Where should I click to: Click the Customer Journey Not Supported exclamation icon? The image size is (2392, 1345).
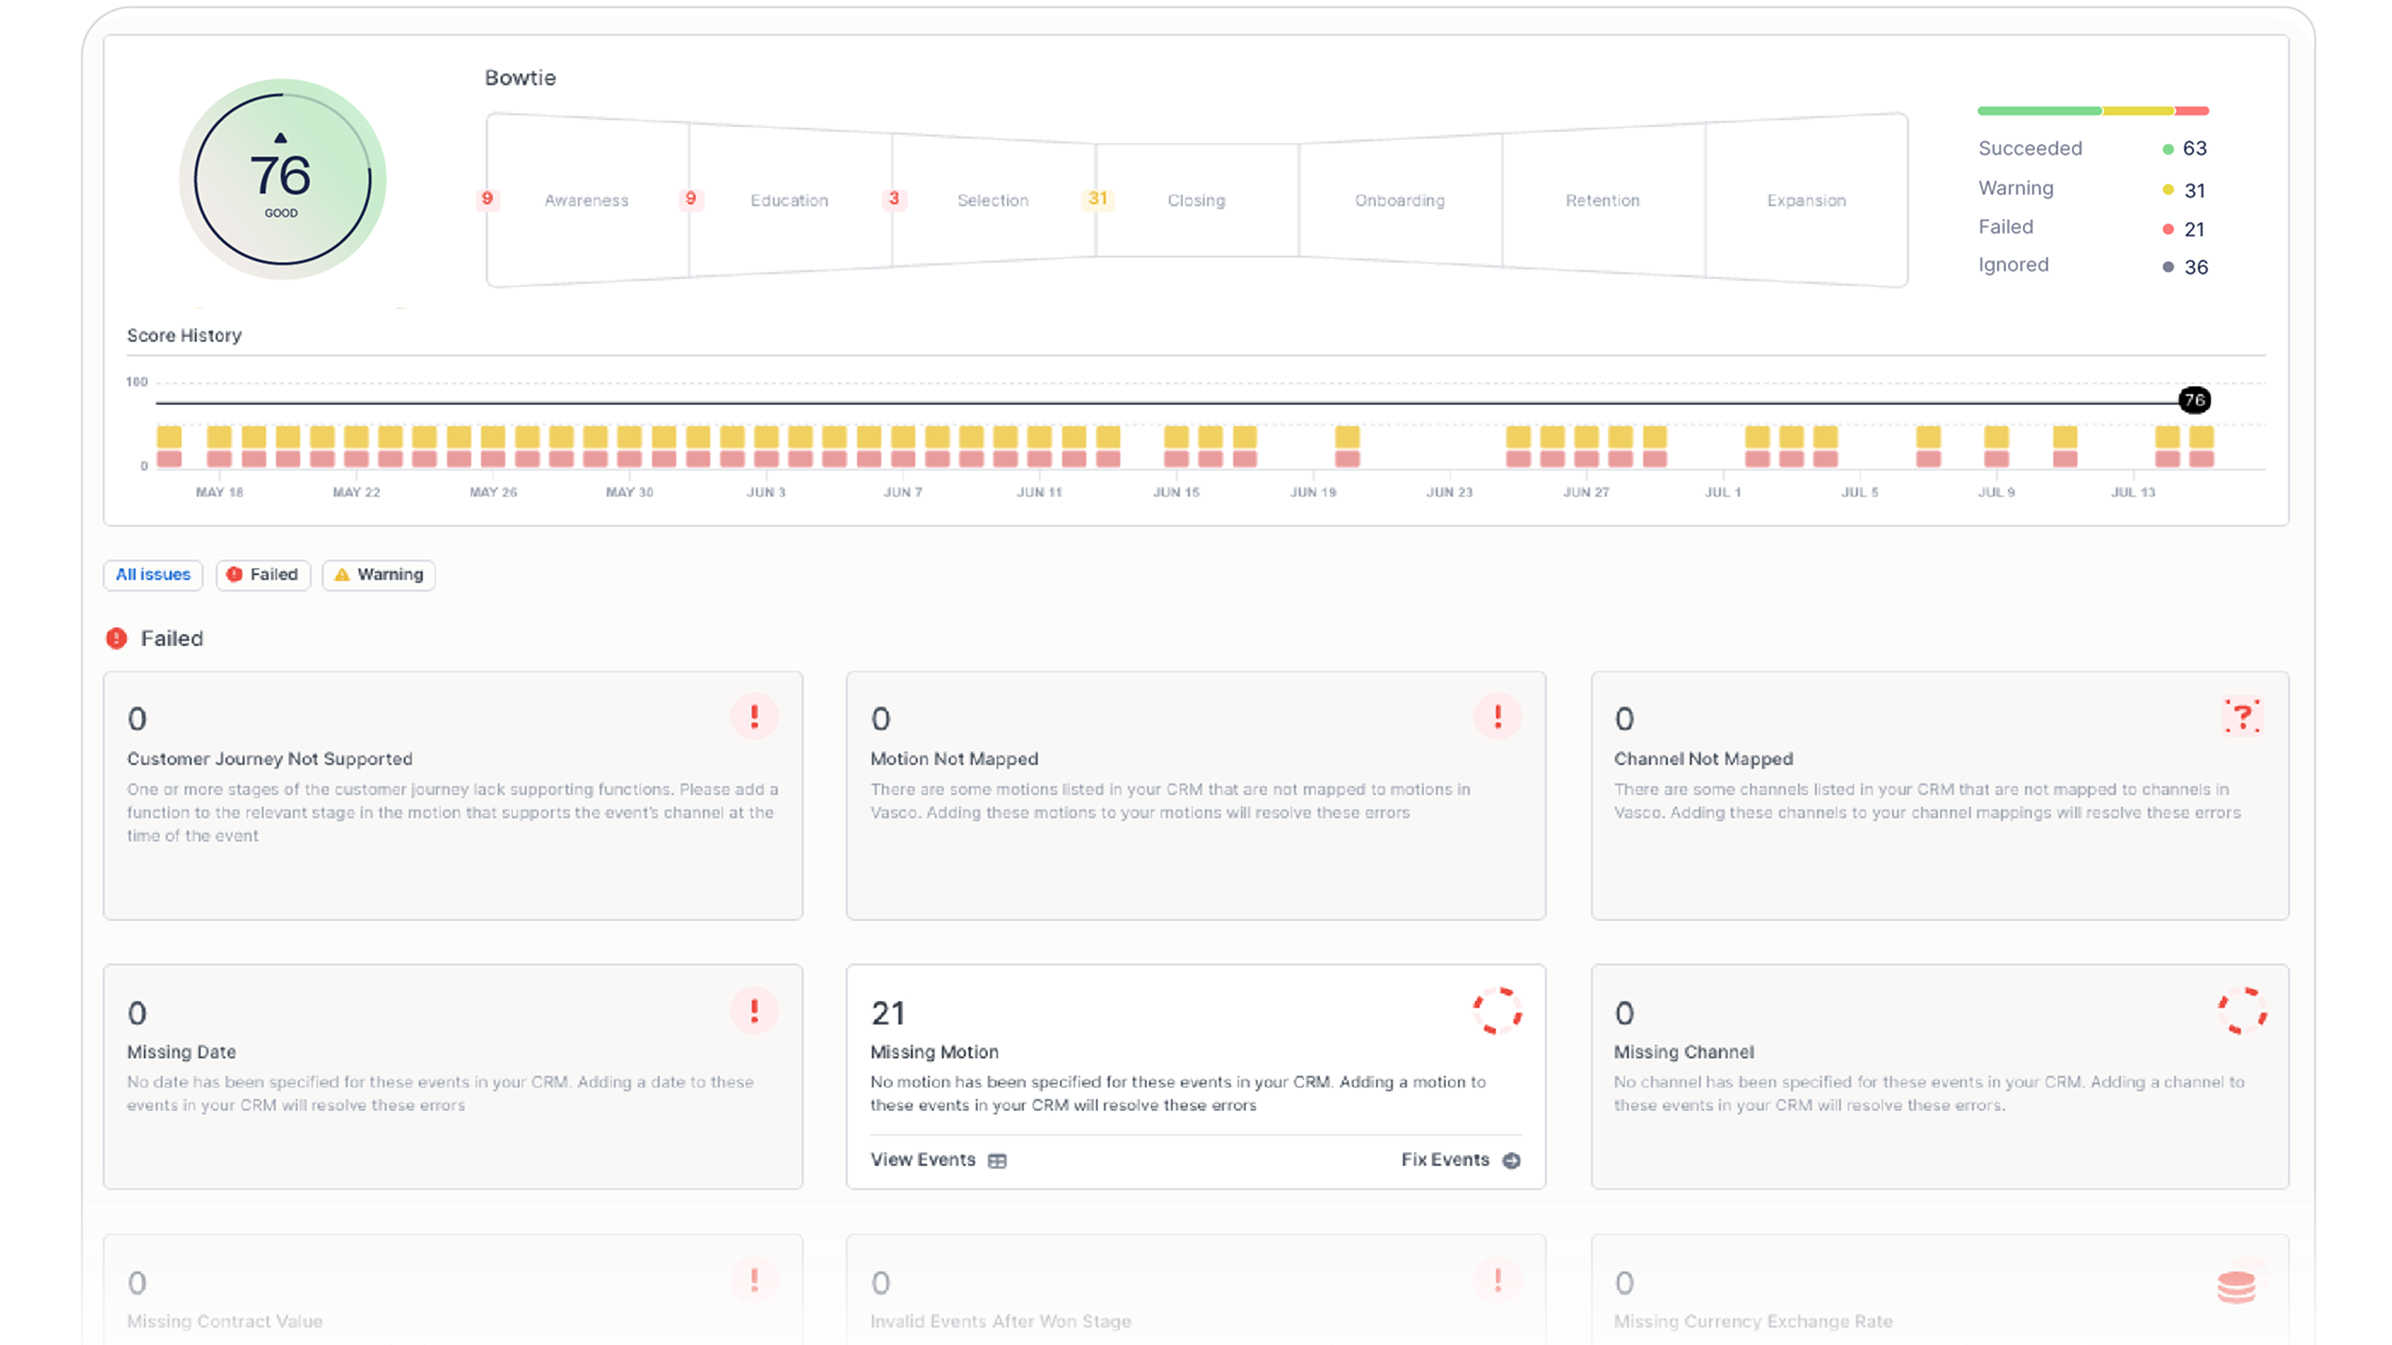pos(754,716)
